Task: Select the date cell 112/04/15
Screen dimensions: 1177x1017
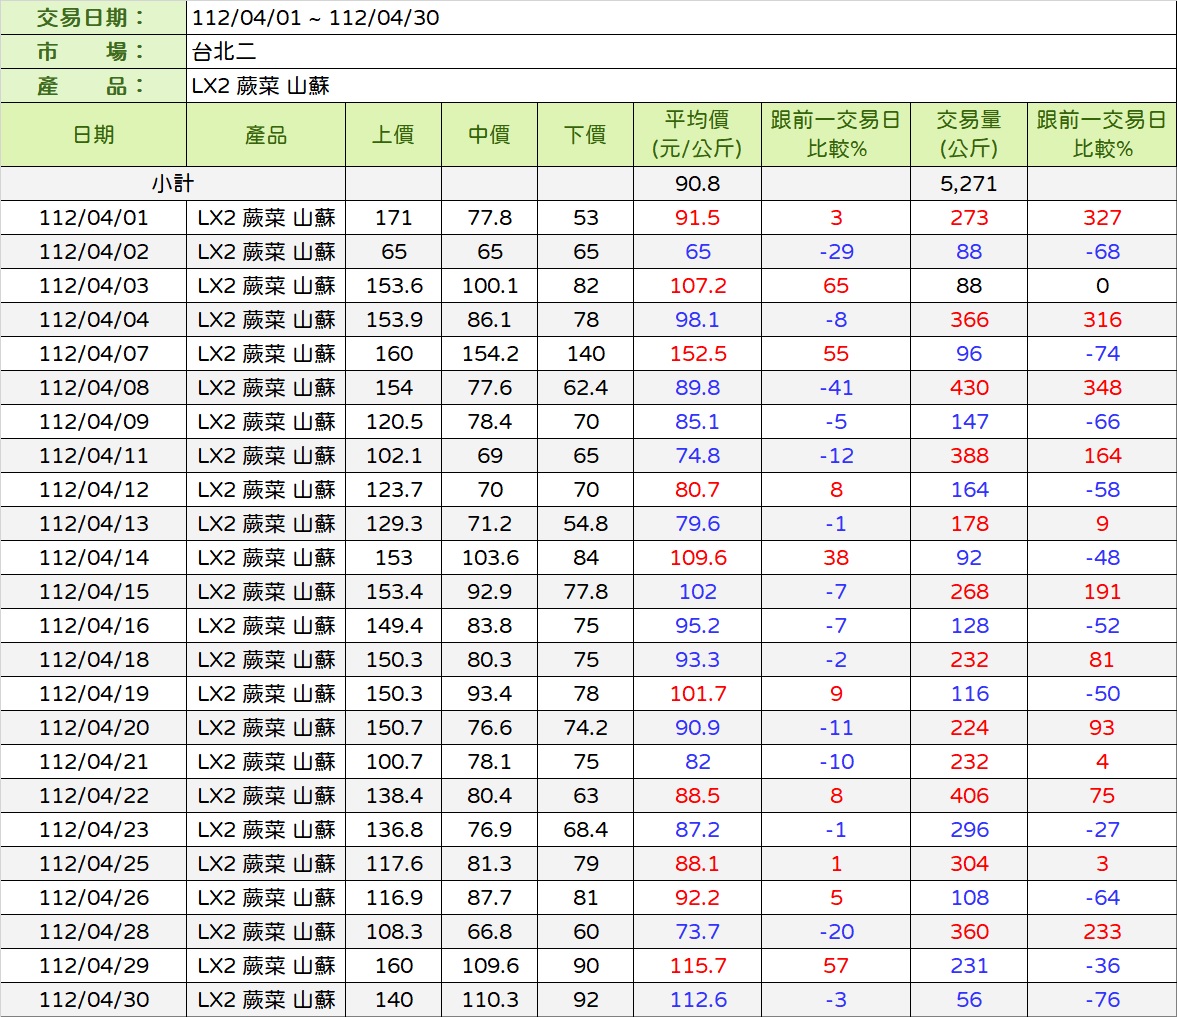Action: (93, 592)
